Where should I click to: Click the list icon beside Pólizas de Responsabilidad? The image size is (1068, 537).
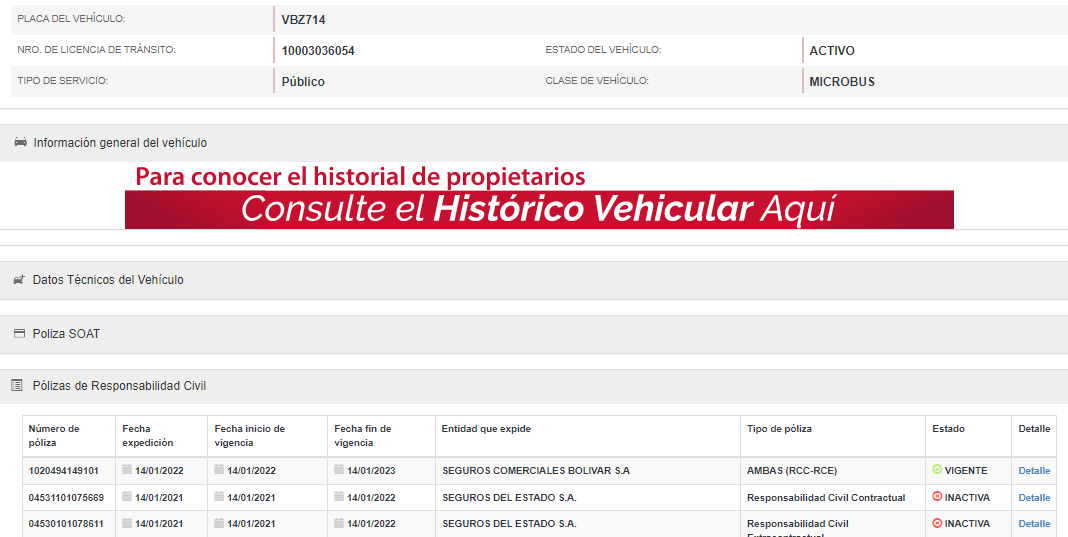[17, 385]
